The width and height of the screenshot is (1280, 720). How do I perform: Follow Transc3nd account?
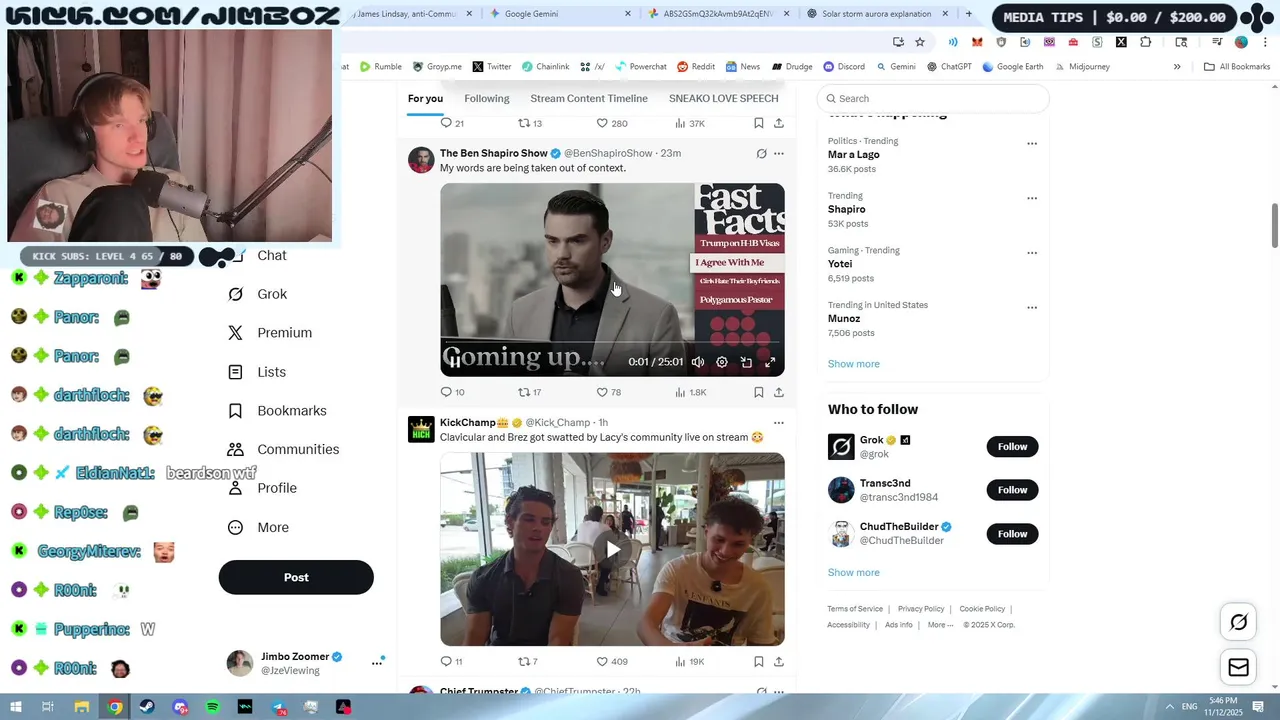pyautogui.click(x=1012, y=490)
